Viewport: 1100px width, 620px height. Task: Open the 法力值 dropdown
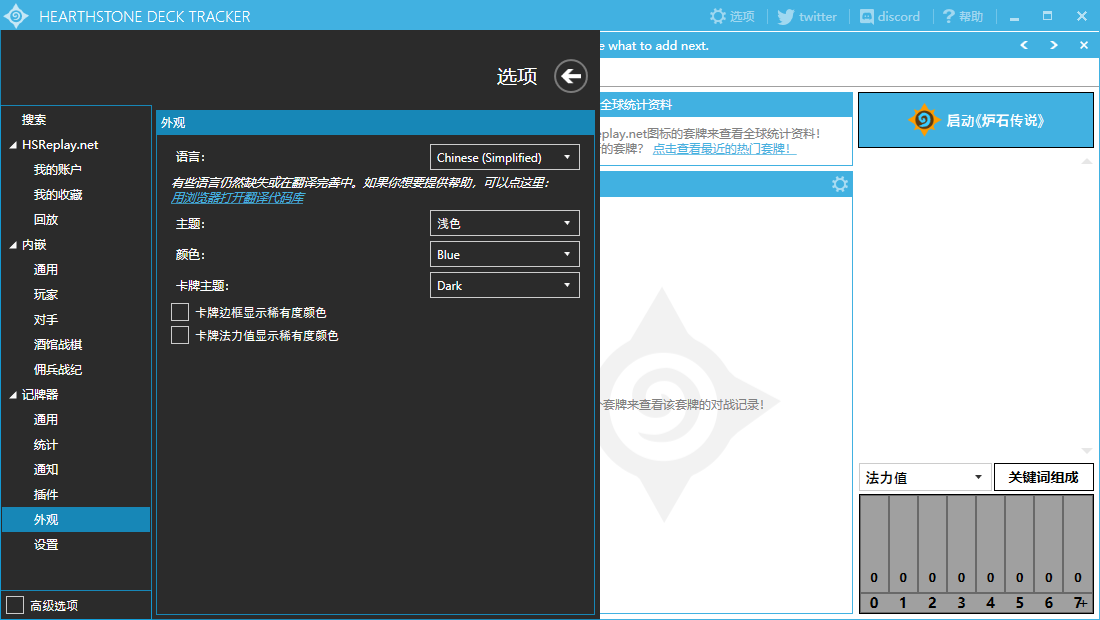(924, 477)
